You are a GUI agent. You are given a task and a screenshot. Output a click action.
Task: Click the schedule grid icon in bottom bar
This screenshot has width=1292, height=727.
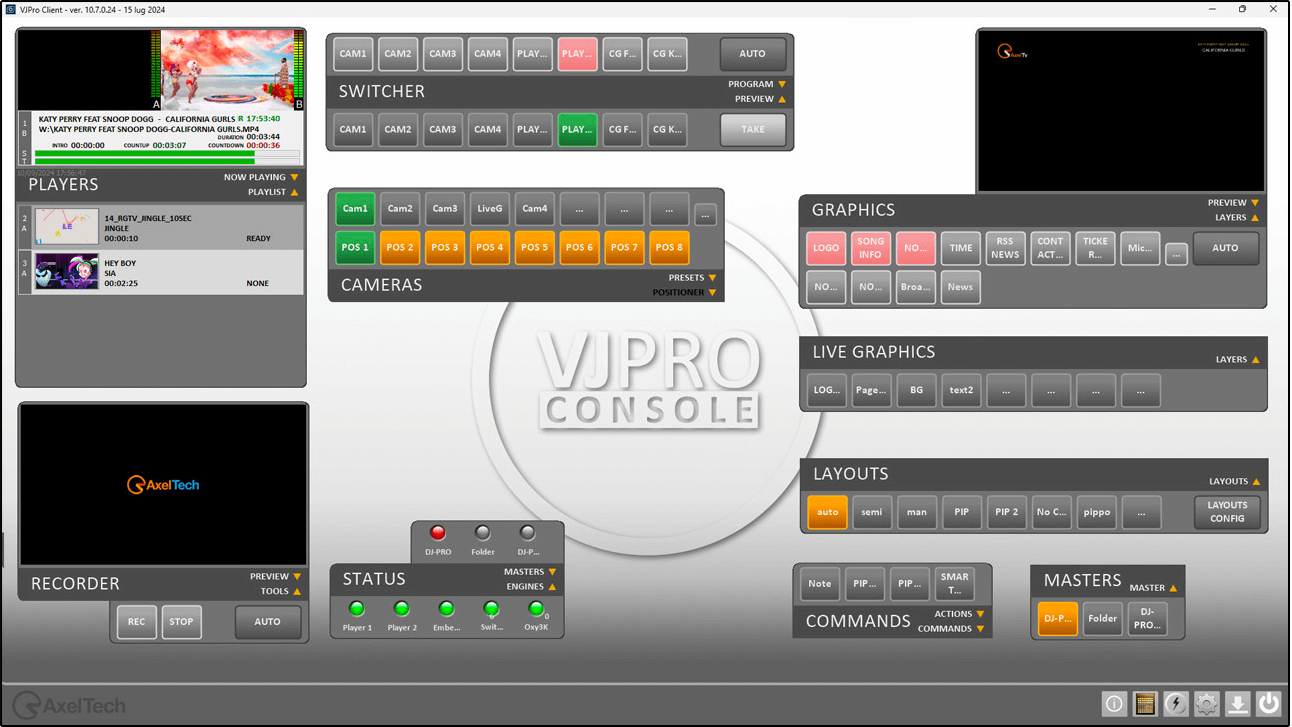tap(1145, 704)
